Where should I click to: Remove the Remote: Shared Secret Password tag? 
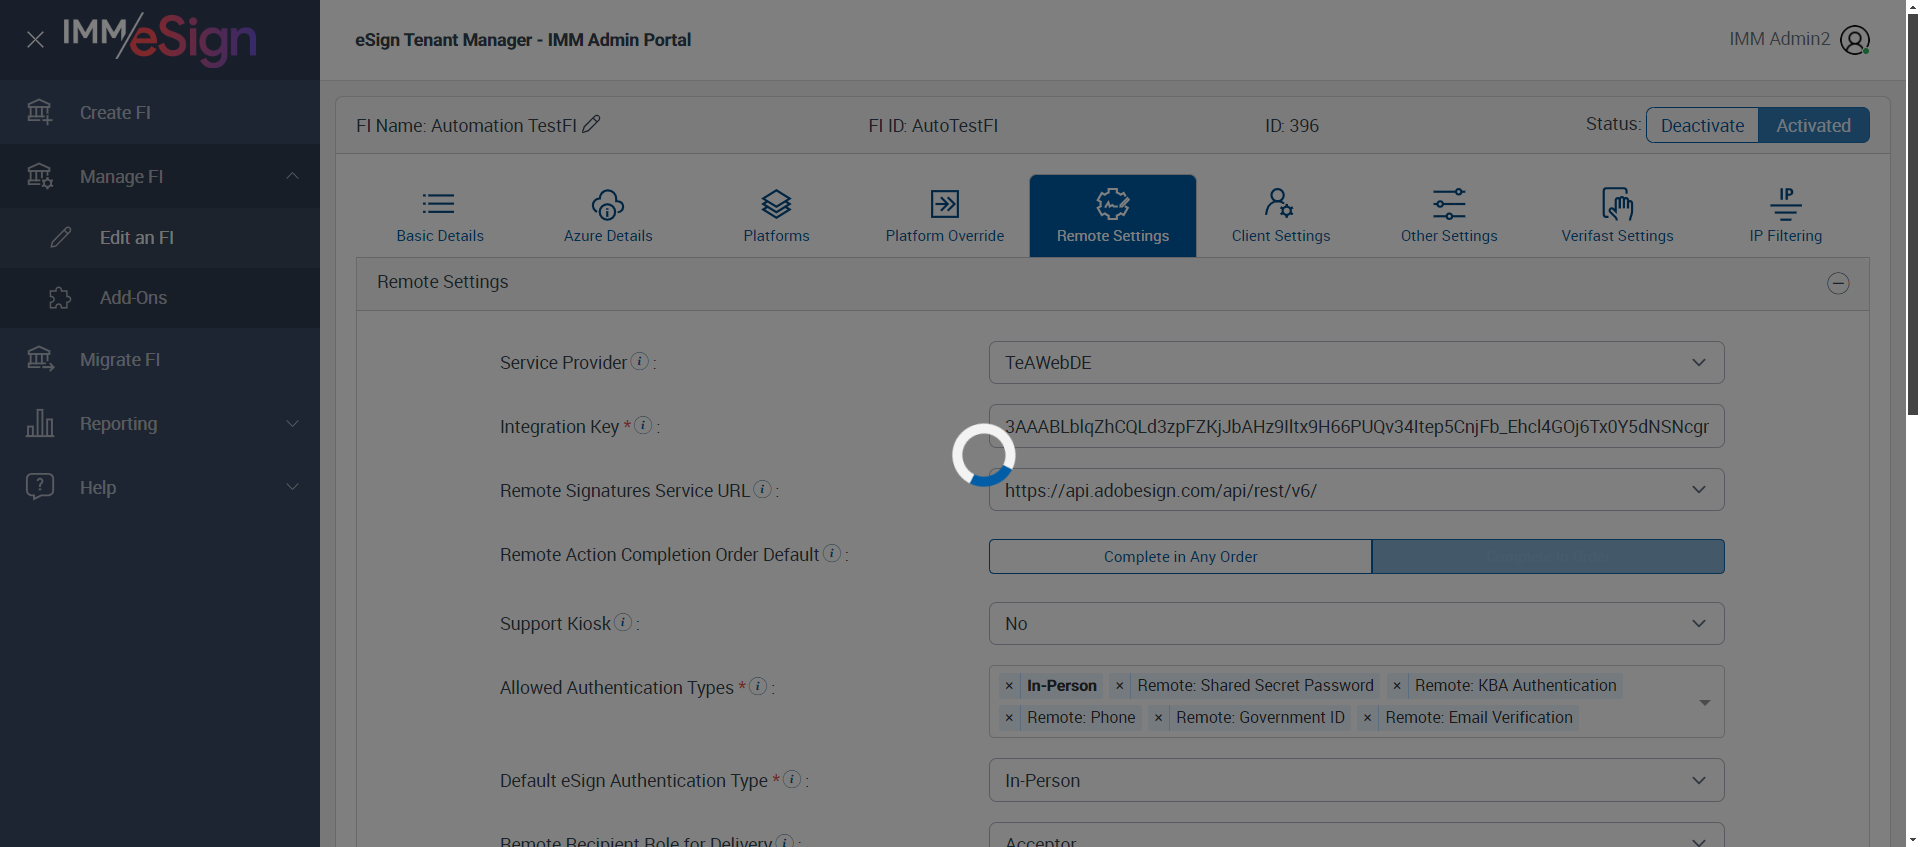click(1120, 686)
